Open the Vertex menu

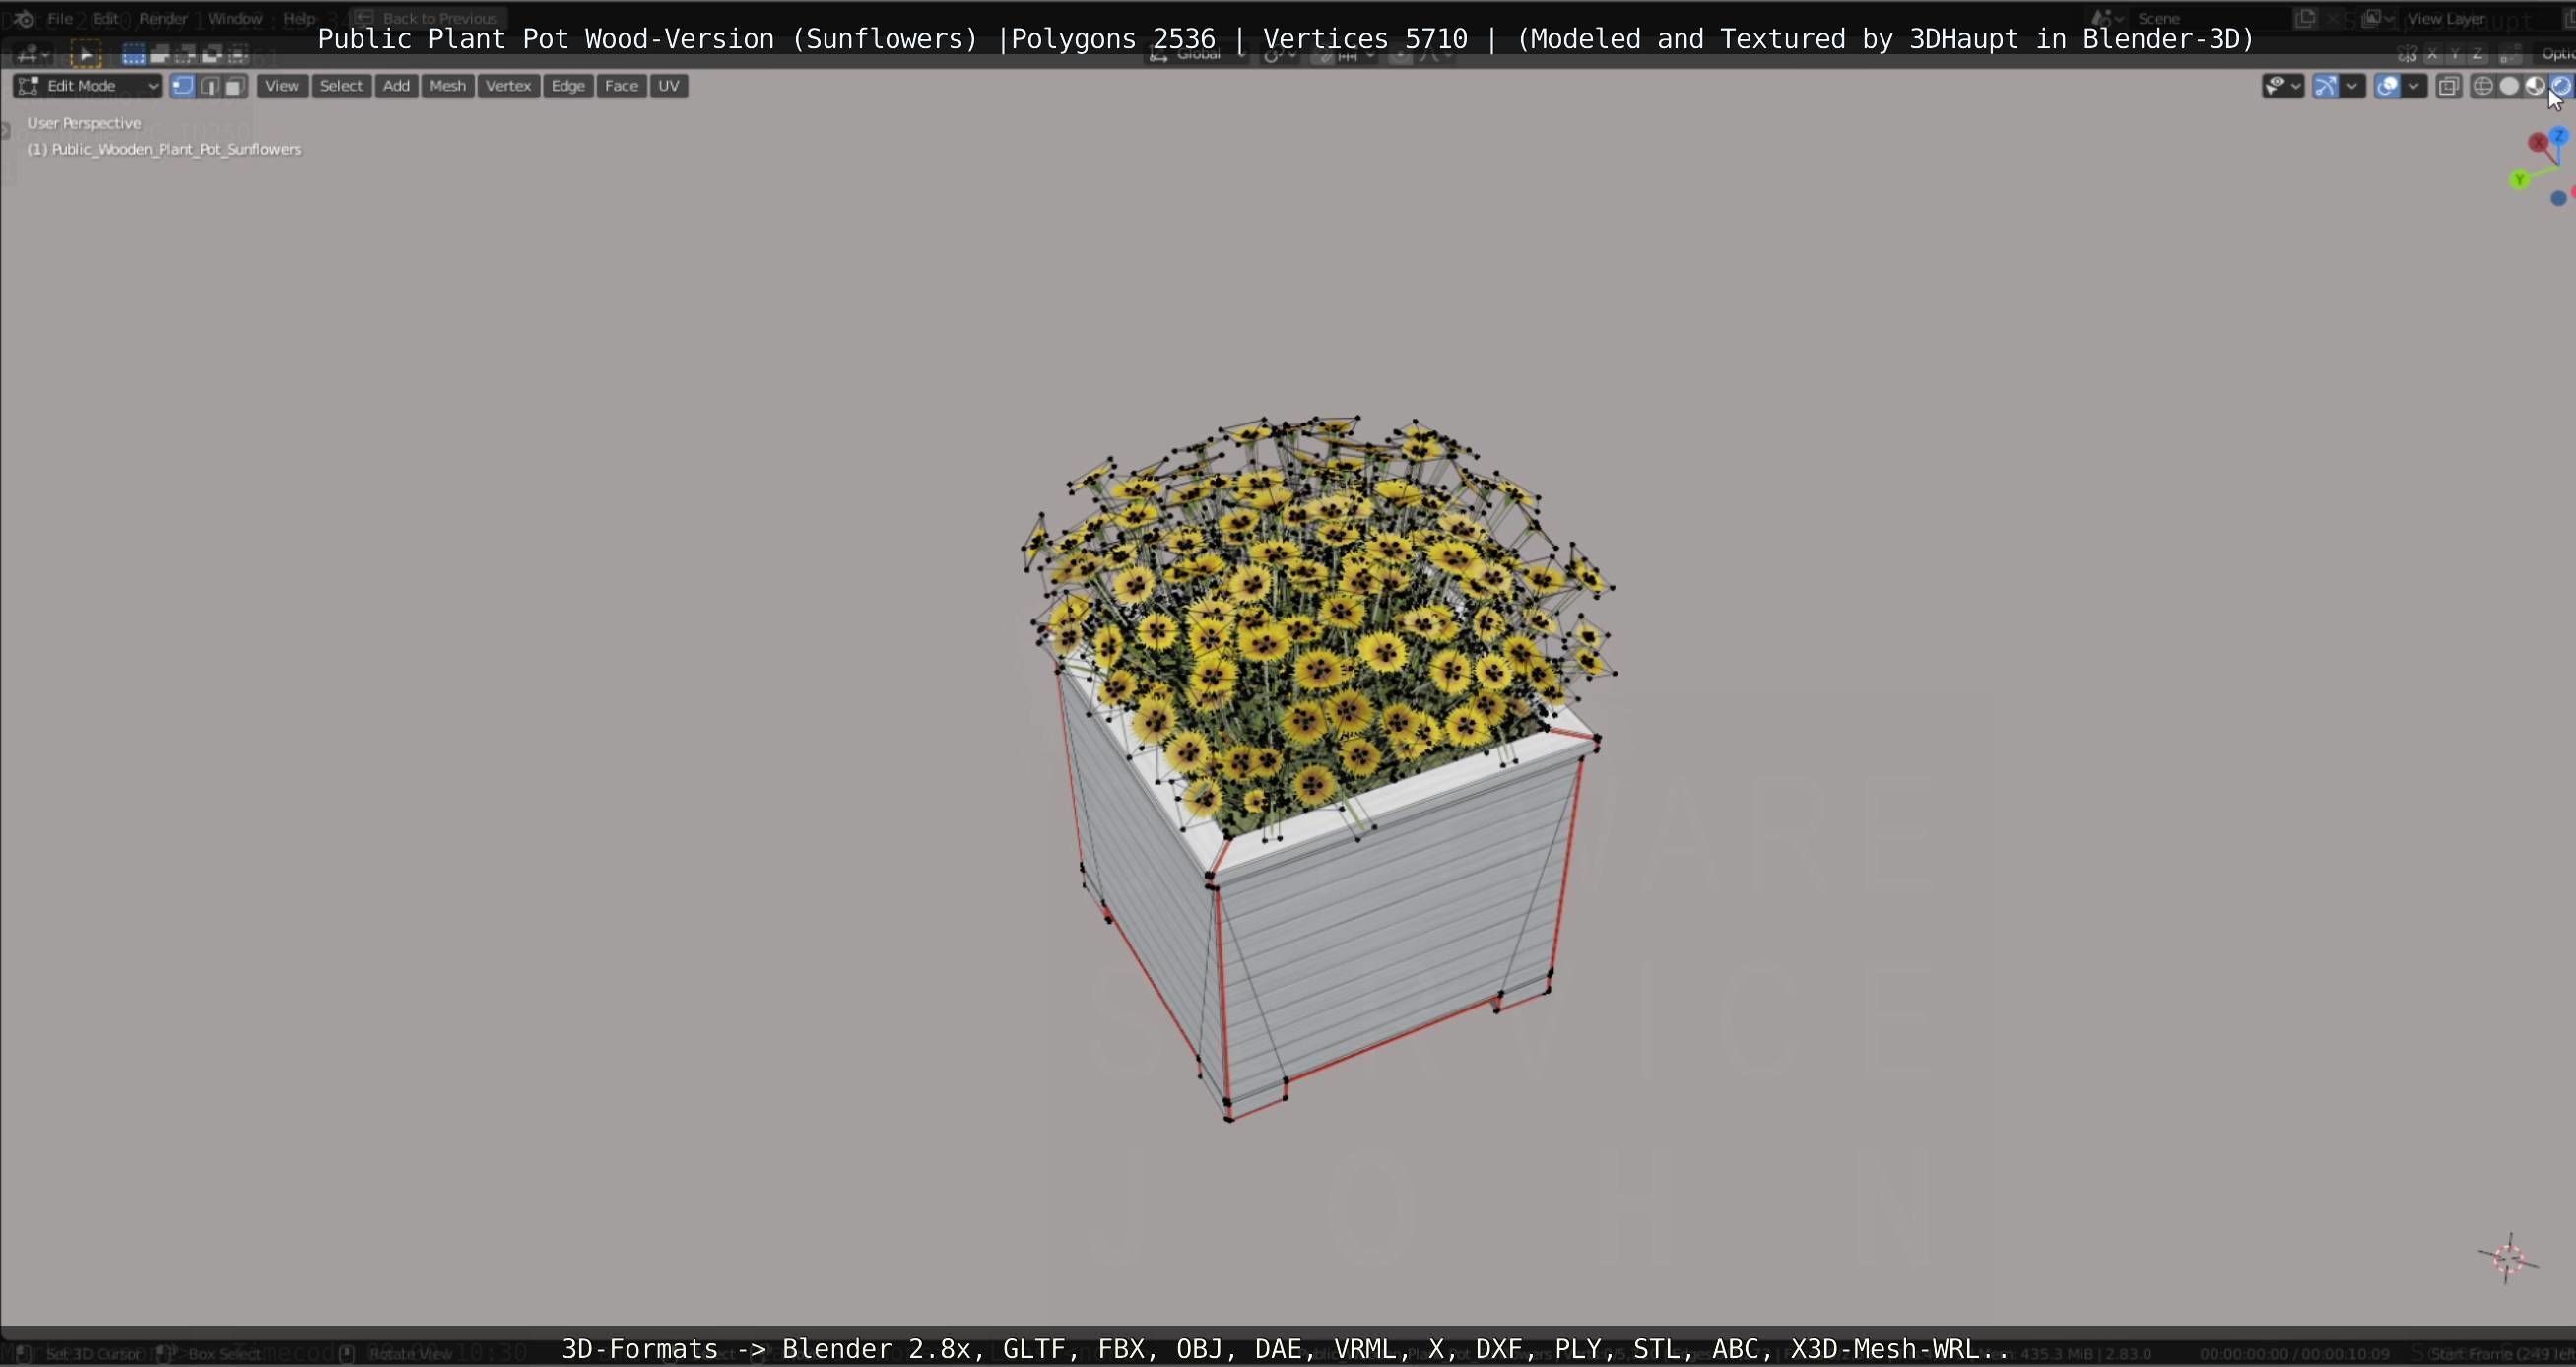[x=508, y=86]
